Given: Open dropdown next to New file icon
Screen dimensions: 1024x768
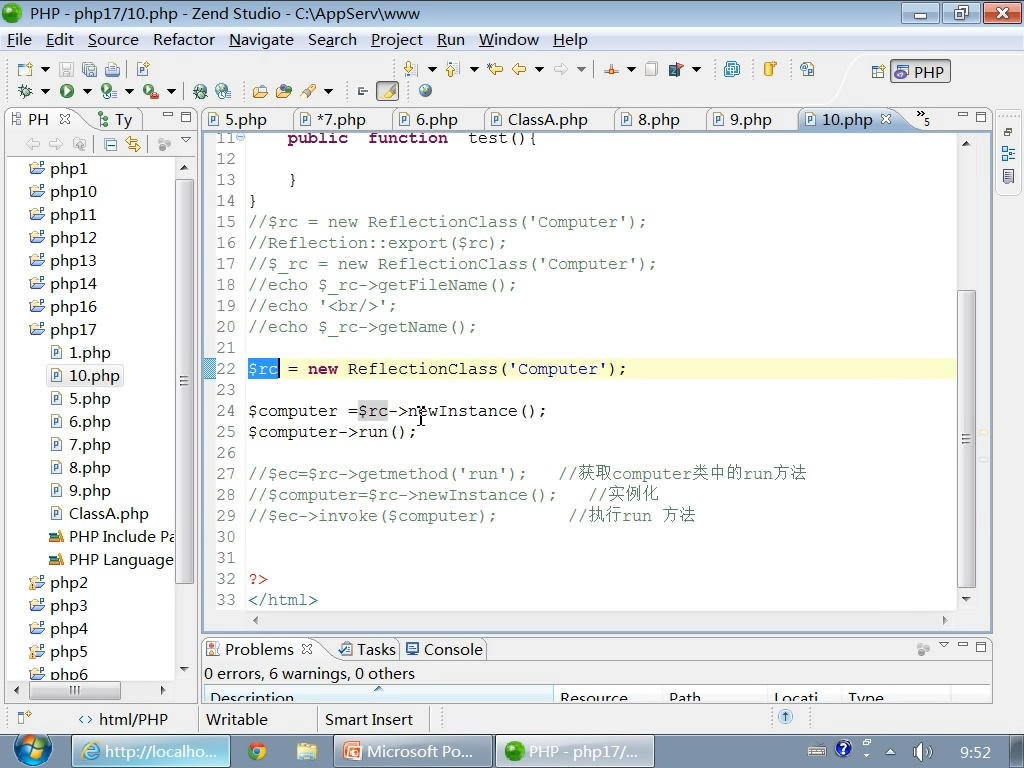Looking at the screenshot, I should point(45,69).
